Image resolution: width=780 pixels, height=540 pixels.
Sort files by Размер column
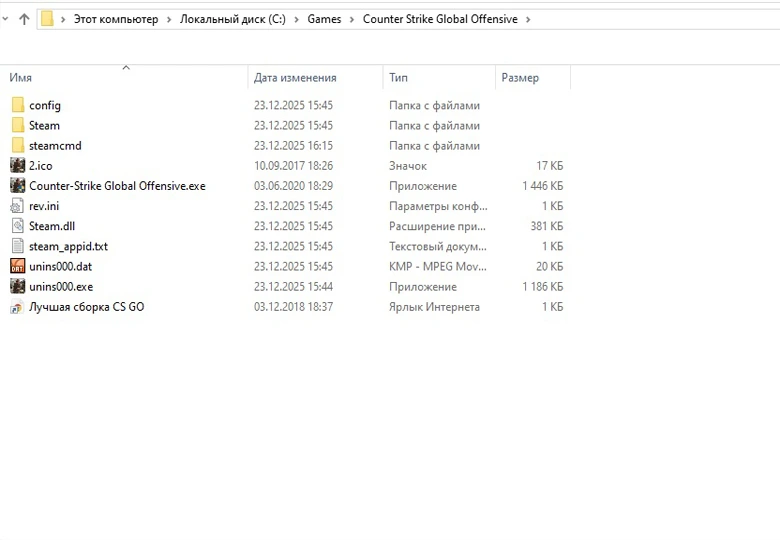[x=520, y=78]
